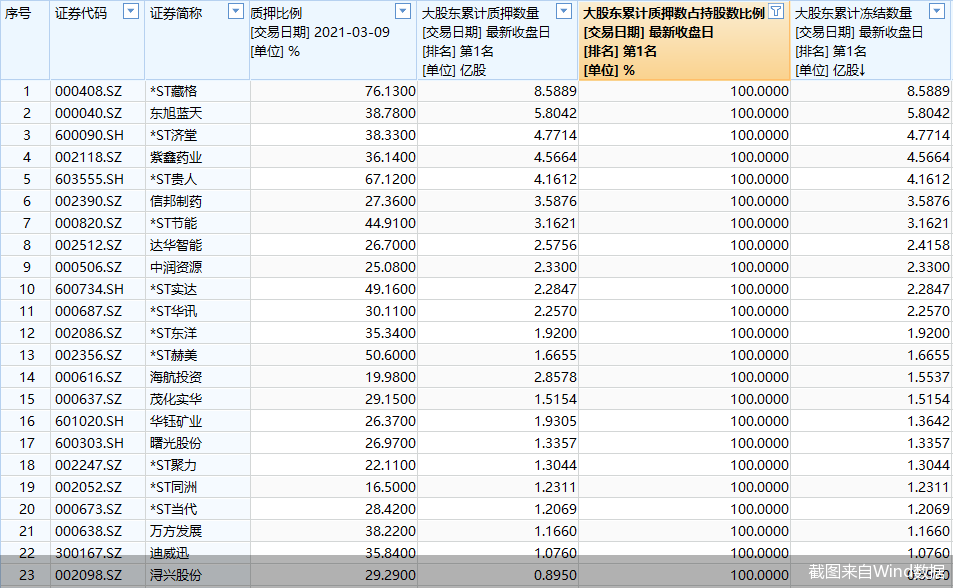The image size is (953, 588).
Task: Open the 质押比例 column dropdown arrow
Action: click(x=403, y=11)
